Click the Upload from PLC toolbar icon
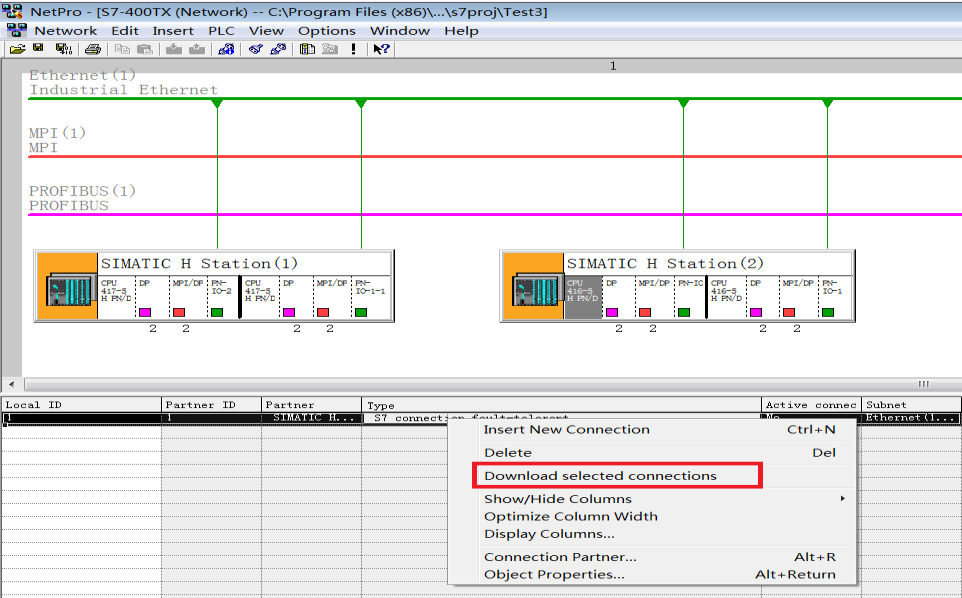Screen dimensions: 962x598 pos(197,49)
